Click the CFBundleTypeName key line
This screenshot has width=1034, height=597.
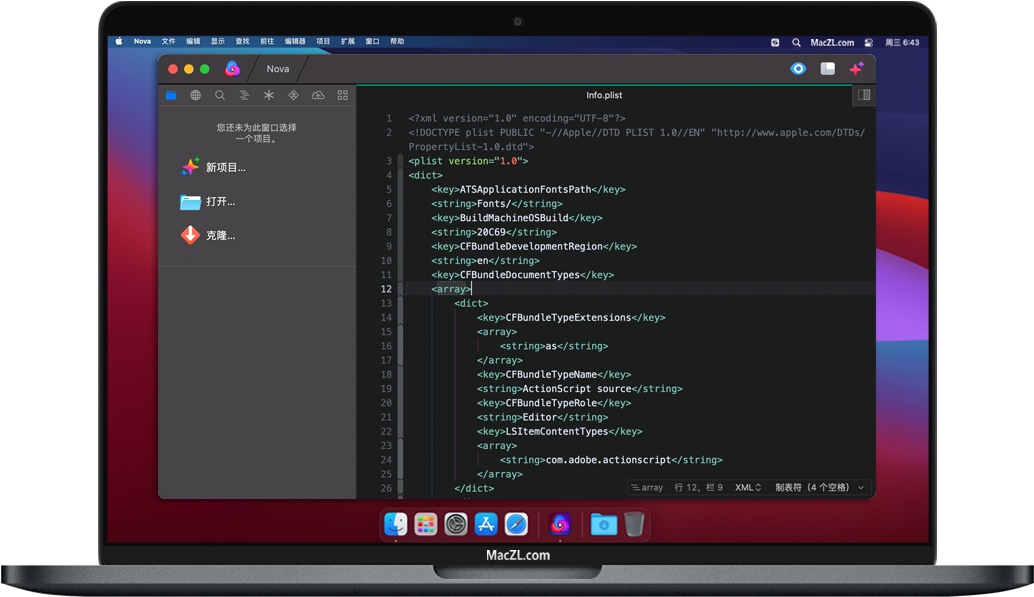coord(554,375)
